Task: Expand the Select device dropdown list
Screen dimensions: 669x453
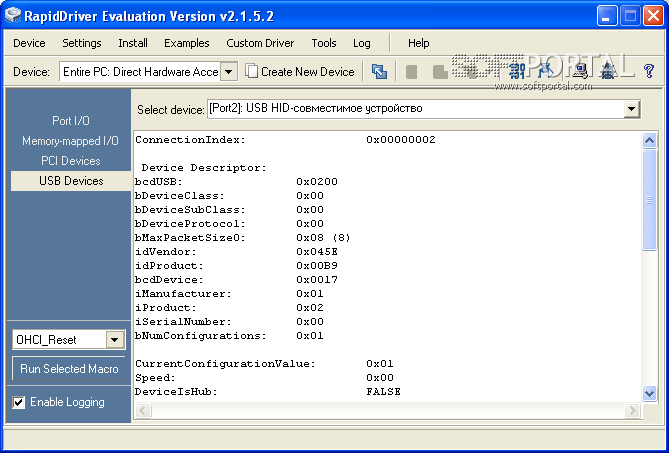Action: point(631,108)
